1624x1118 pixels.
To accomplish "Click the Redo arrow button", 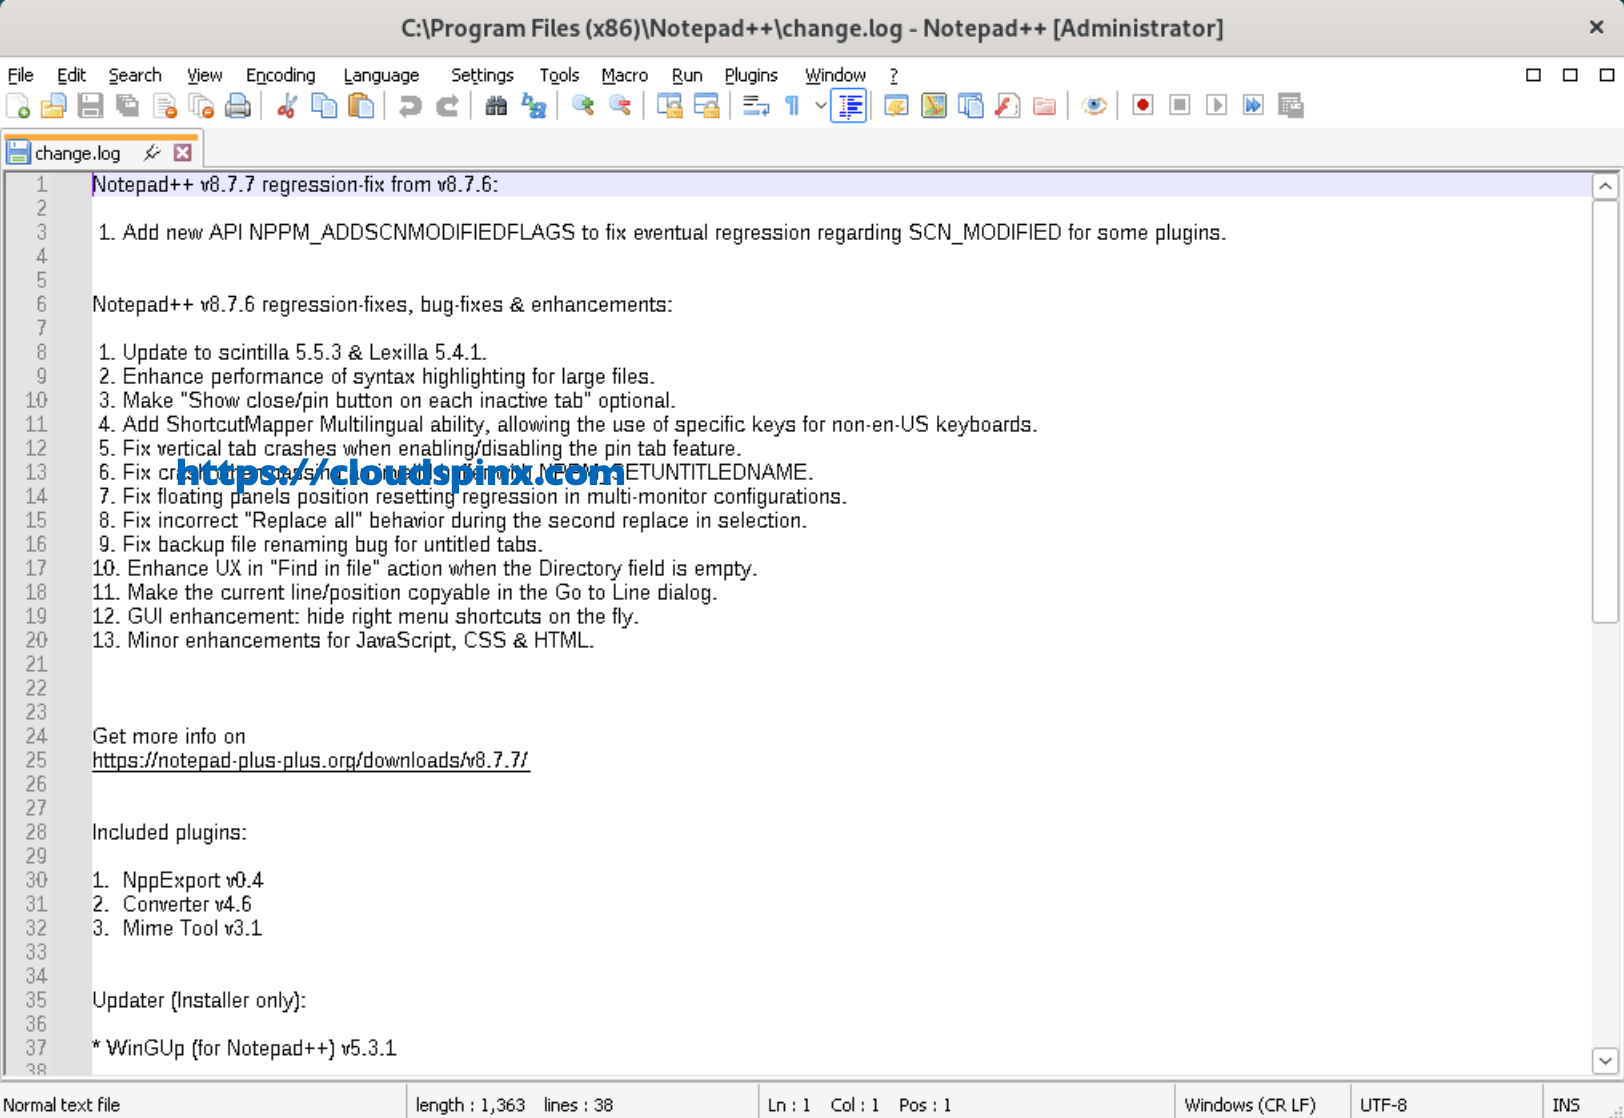I will (447, 105).
